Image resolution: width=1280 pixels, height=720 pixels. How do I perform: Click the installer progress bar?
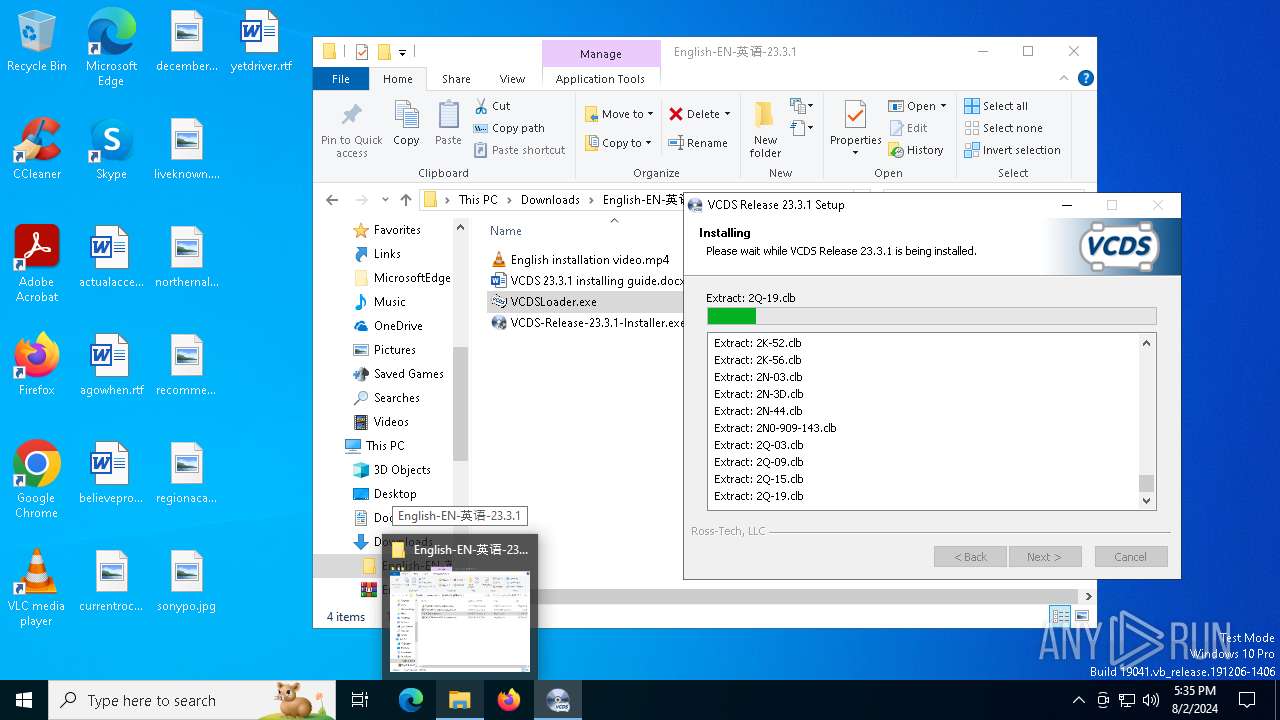tap(931, 316)
